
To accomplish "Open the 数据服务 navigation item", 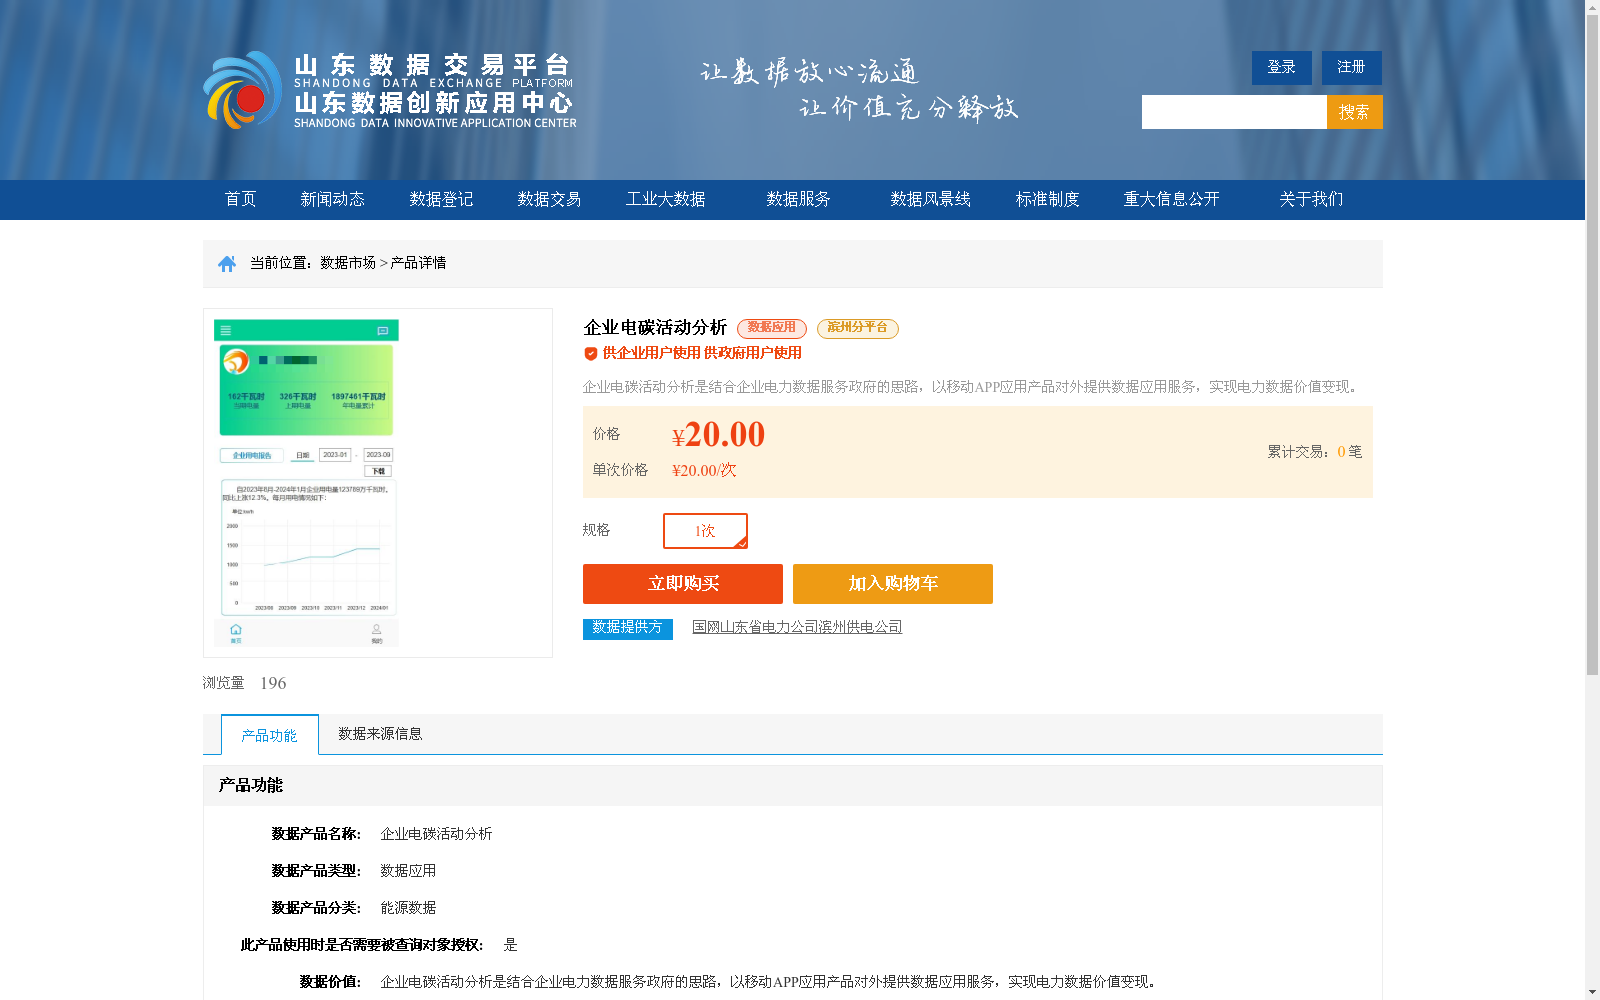I will pos(799,199).
